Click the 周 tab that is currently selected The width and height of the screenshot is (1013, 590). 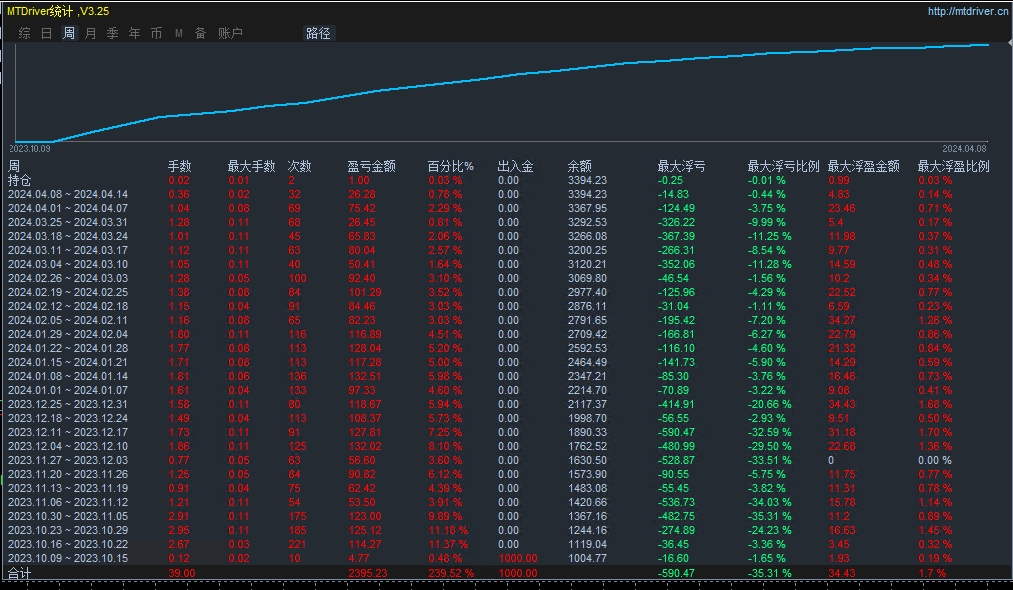point(68,33)
